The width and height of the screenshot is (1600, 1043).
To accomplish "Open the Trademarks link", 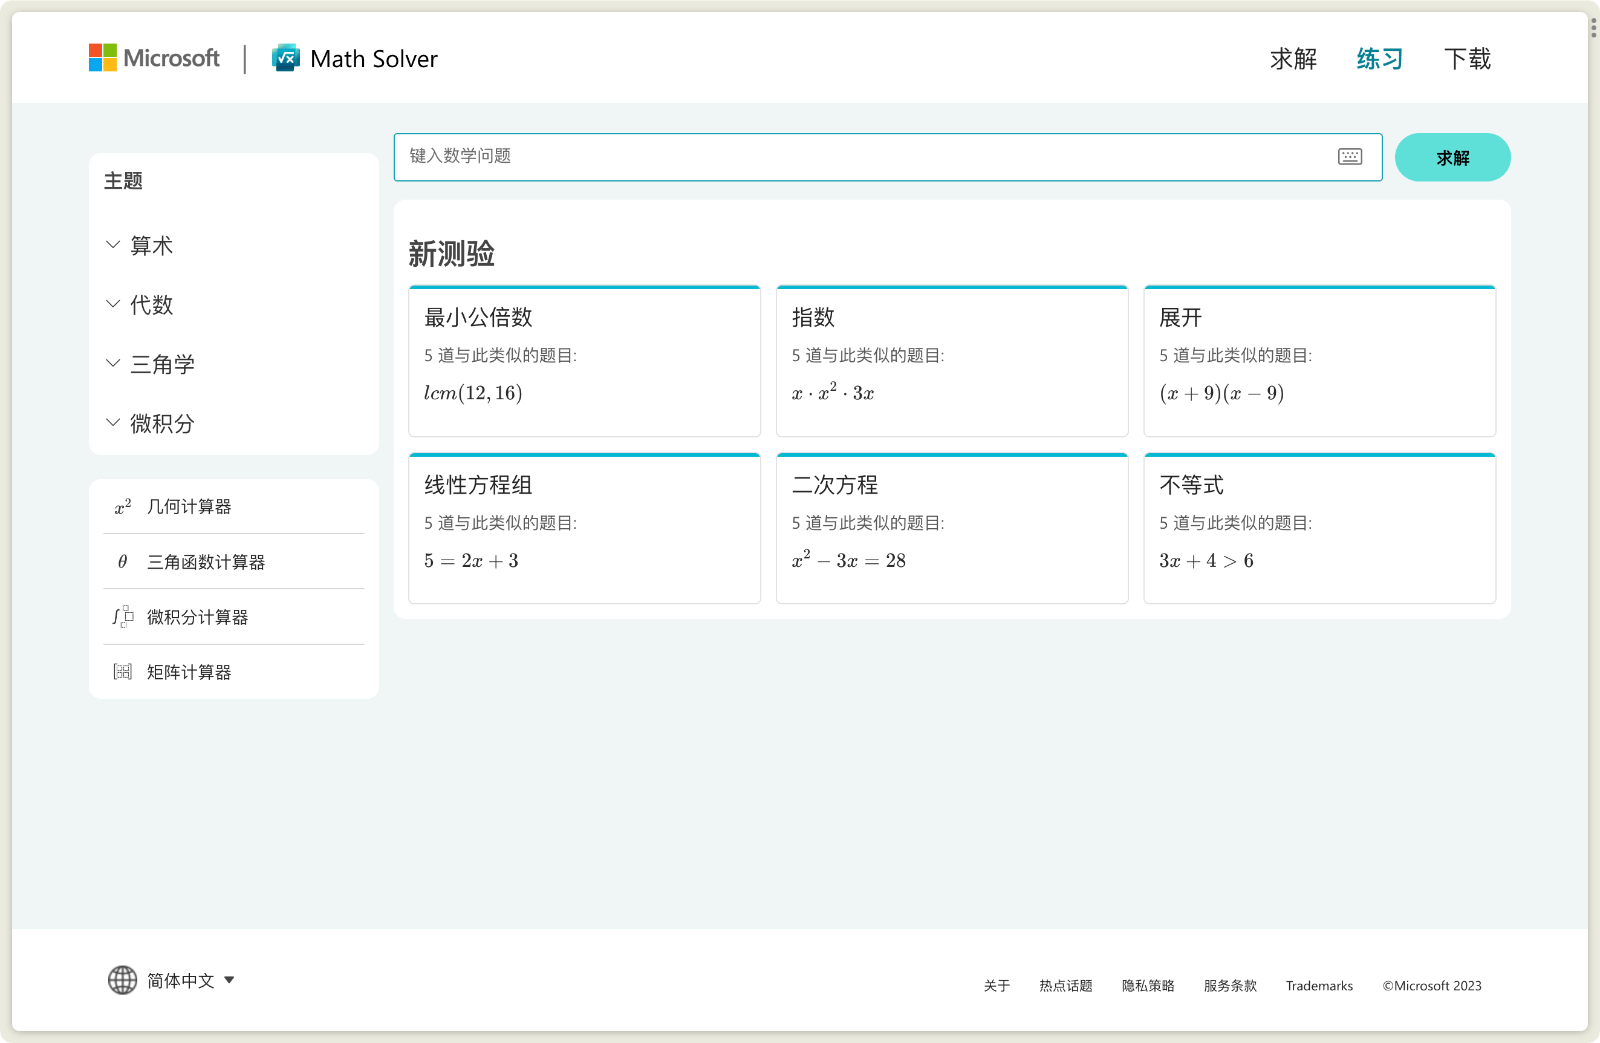I will pos(1318,985).
